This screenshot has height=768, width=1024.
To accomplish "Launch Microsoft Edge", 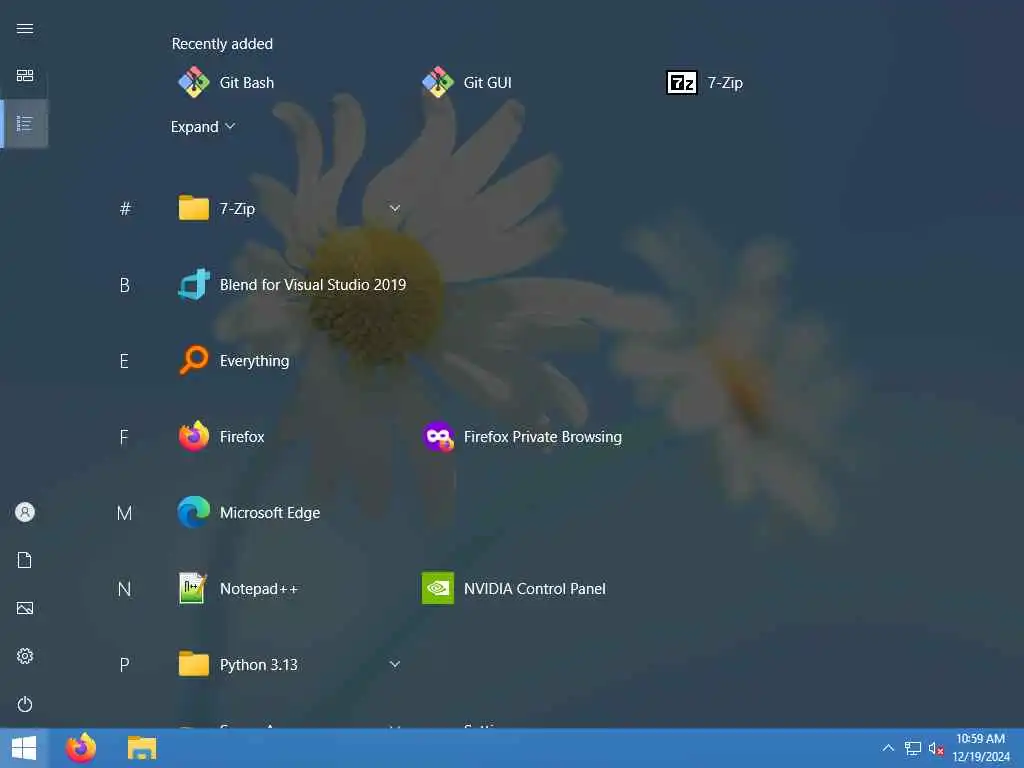I will tap(249, 513).
